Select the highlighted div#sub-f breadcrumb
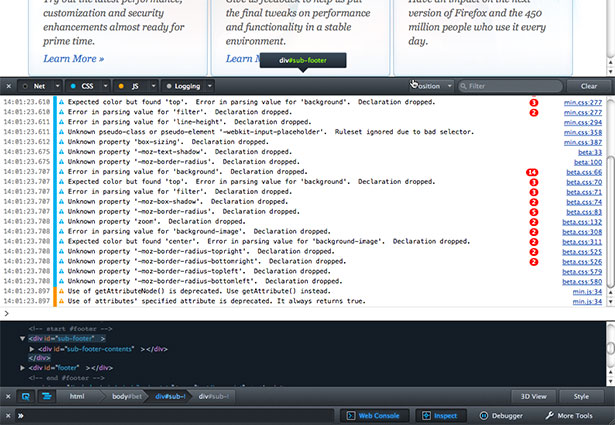This screenshot has width=615, height=425. click(x=170, y=396)
